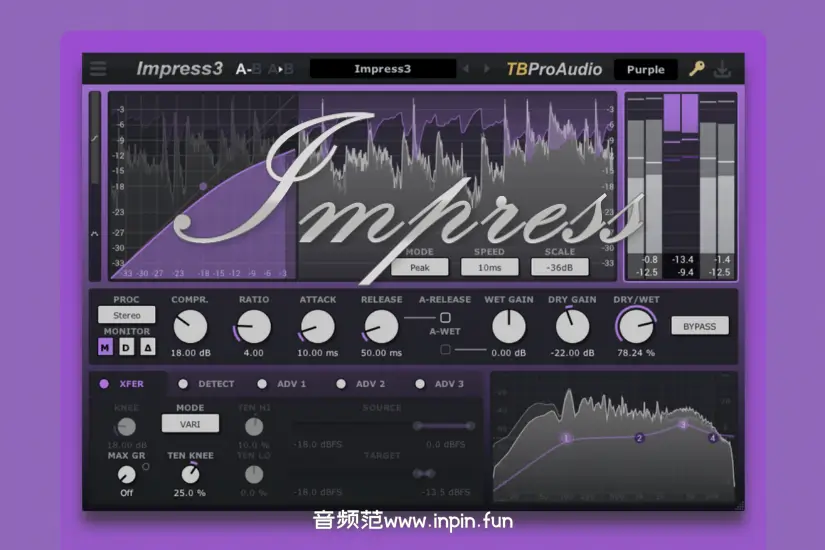Click the TEN HI knob
Viewport: 825px width, 550px height.
point(254,427)
